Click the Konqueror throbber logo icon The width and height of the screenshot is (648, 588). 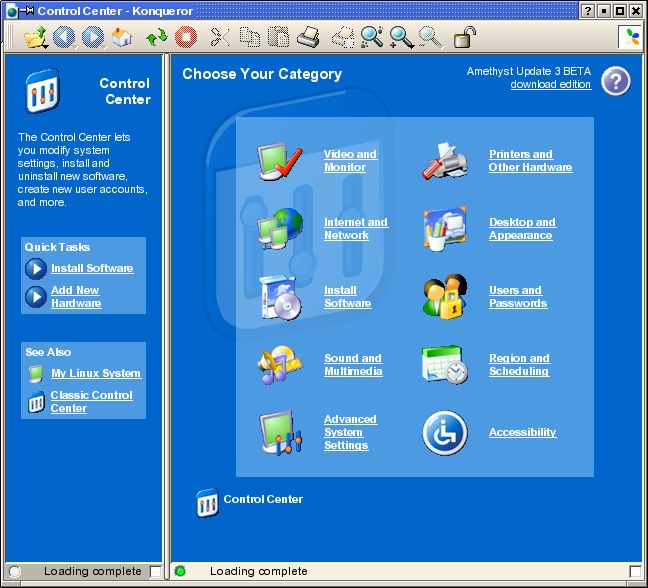pyautogui.click(x=632, y=37)
